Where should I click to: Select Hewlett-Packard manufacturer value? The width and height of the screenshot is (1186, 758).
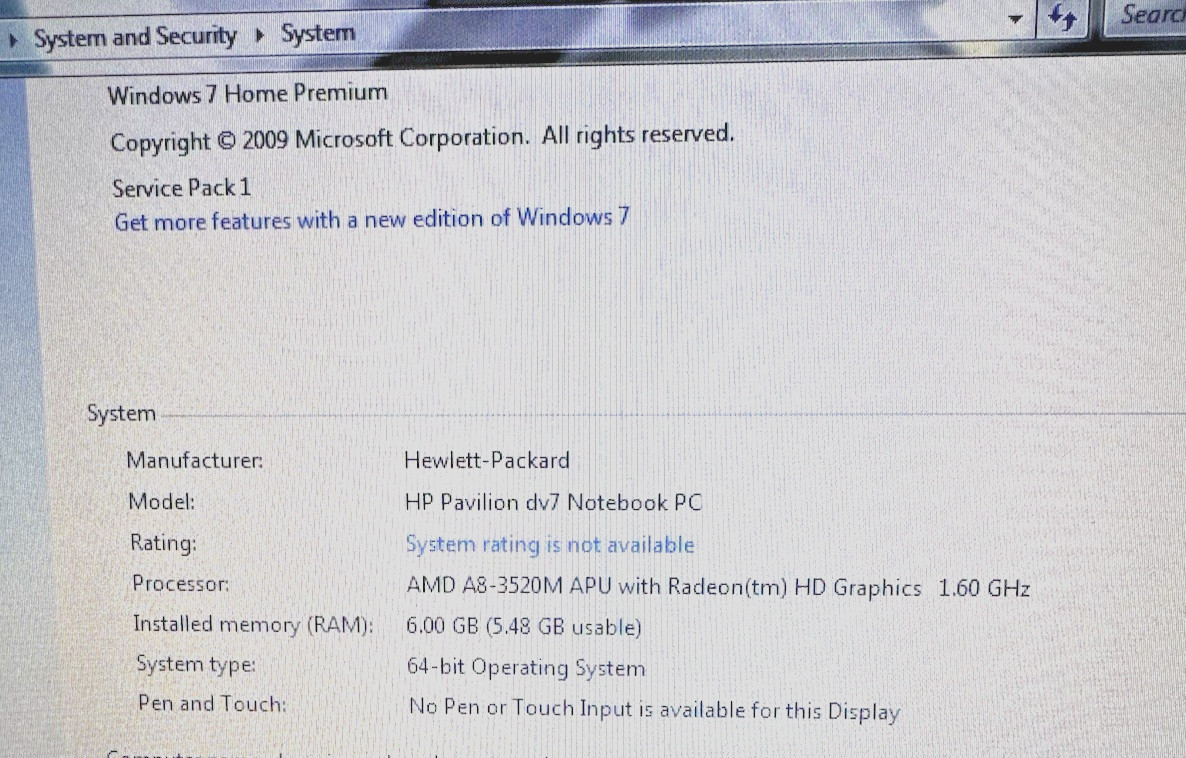486,460
